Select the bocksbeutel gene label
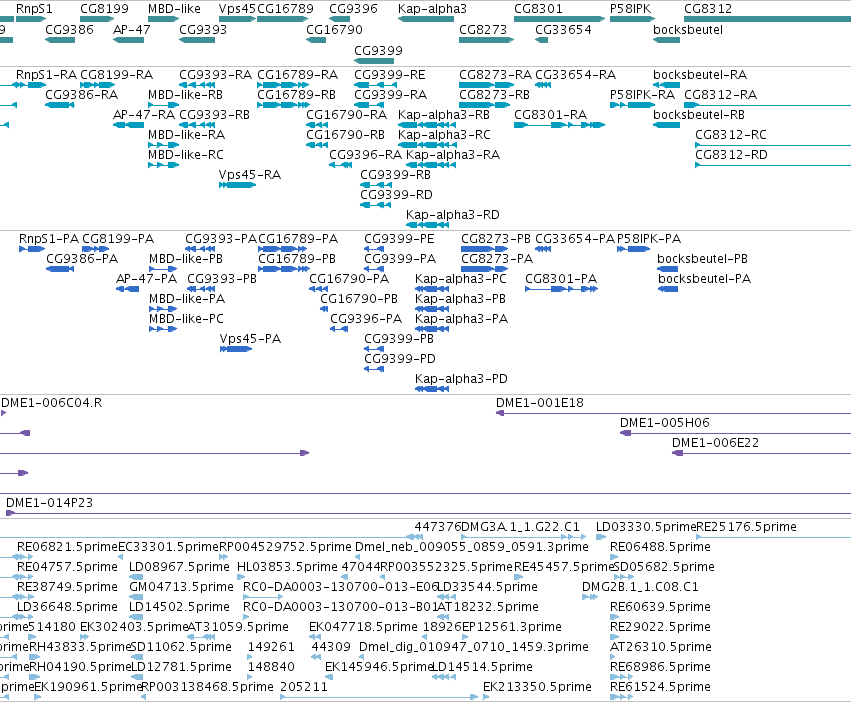The height and width of the screenshot is (702, 851). (688, 29)
